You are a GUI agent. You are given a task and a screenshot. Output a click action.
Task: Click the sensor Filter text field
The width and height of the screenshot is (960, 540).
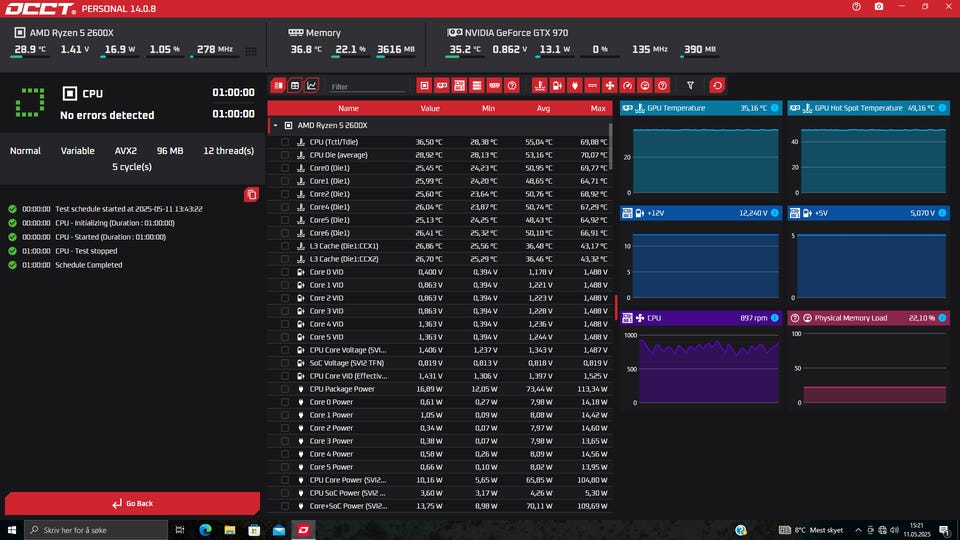pyautogui.click(x=367, y=87)
